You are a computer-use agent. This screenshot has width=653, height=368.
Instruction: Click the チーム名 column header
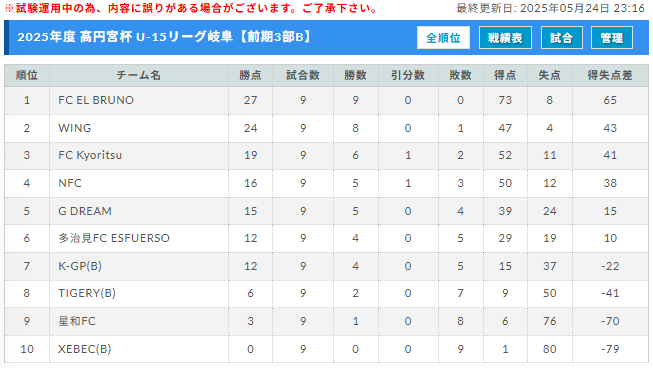tap(139, 75)
